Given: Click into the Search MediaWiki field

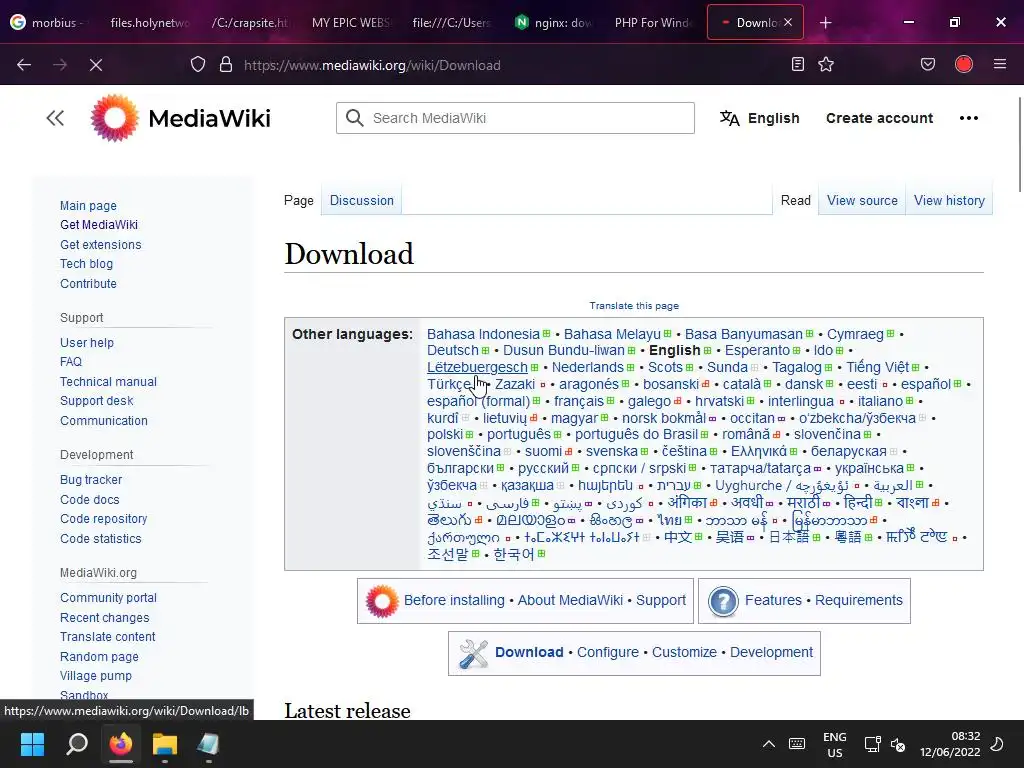Looking at the screenshot, I should [x=515, y=118].
